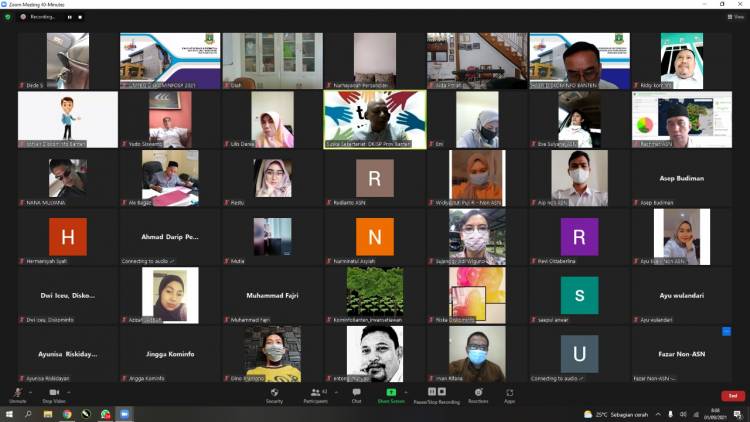Screen dimensions: 750x422
Task: Click the red End meeting button
Action: (732, 395)
